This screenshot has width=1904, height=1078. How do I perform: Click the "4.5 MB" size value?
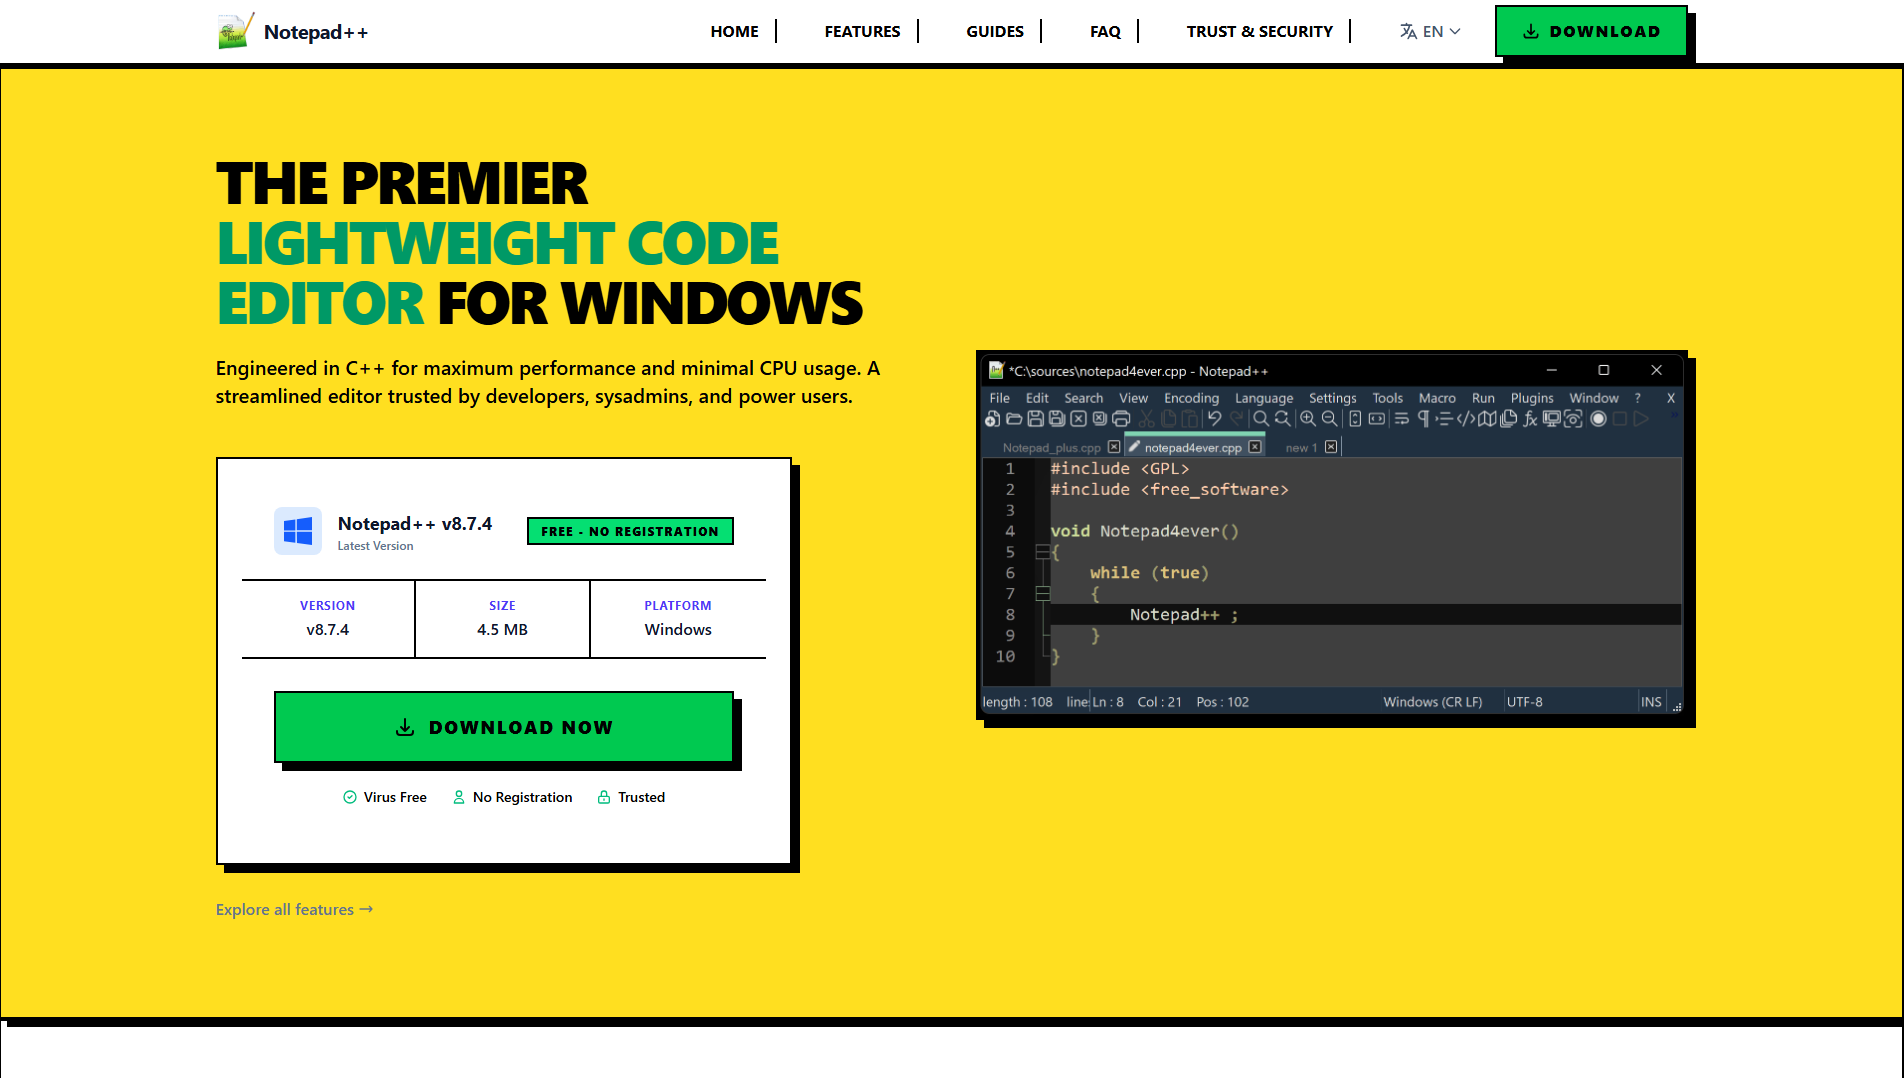502,629
